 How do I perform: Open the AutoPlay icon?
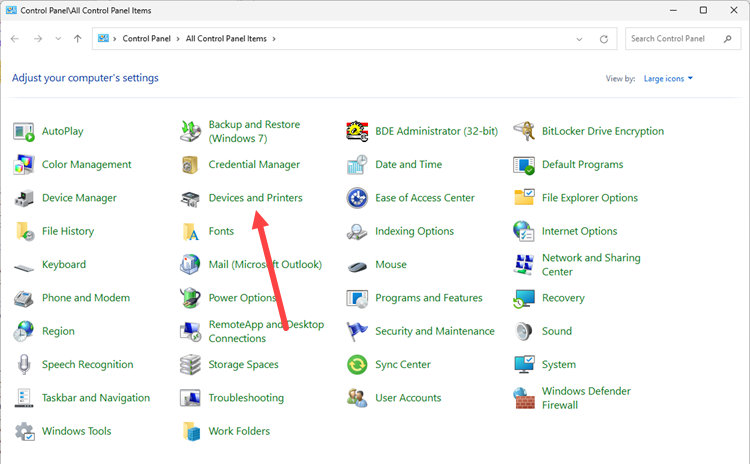pos(23,132)
